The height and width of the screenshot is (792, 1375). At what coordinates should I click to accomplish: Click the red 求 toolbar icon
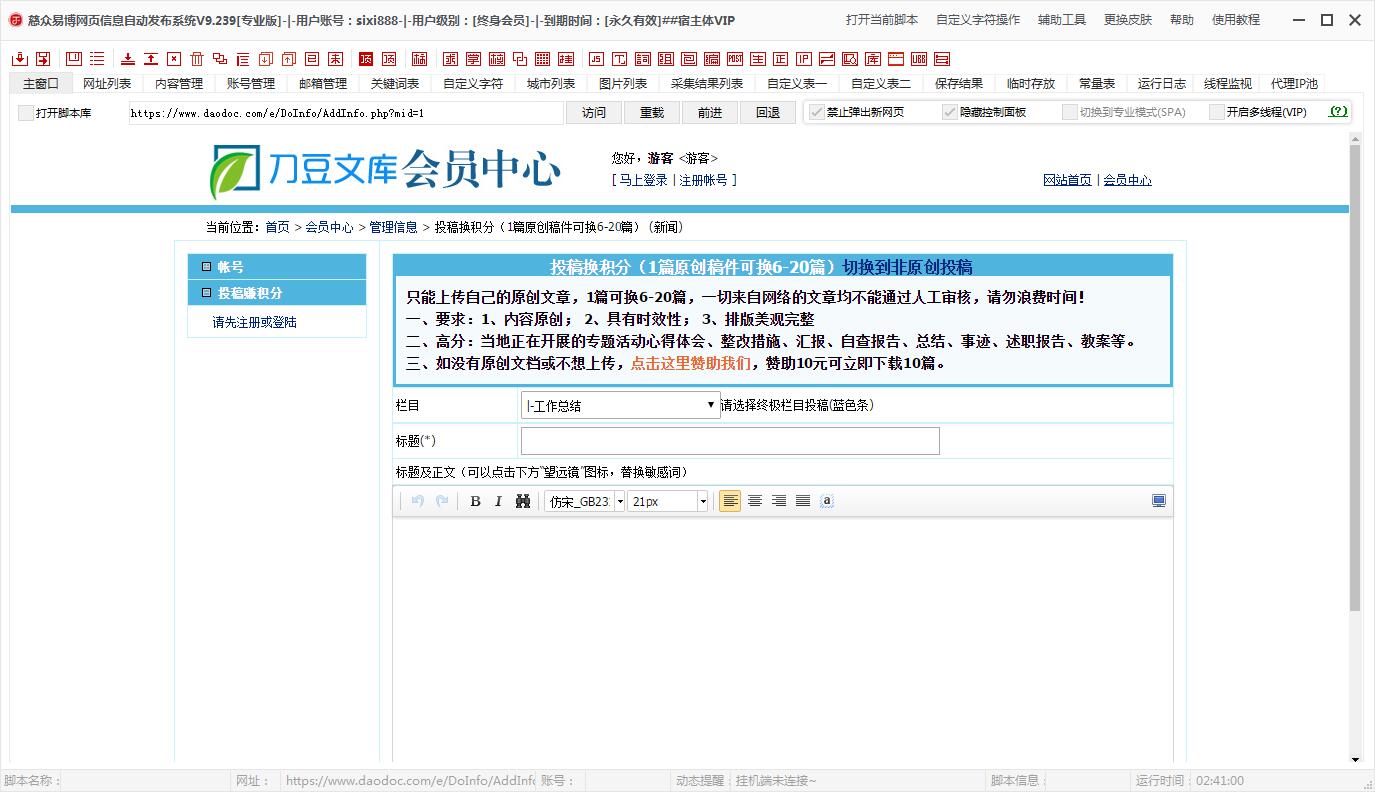(x=450, y=59)
